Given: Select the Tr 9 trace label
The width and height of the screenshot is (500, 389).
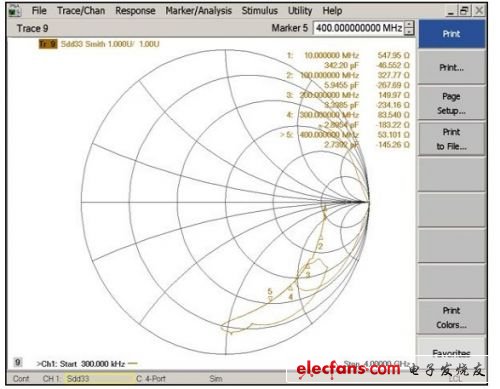Looking at the screenshot, I should tap(48, 44).
